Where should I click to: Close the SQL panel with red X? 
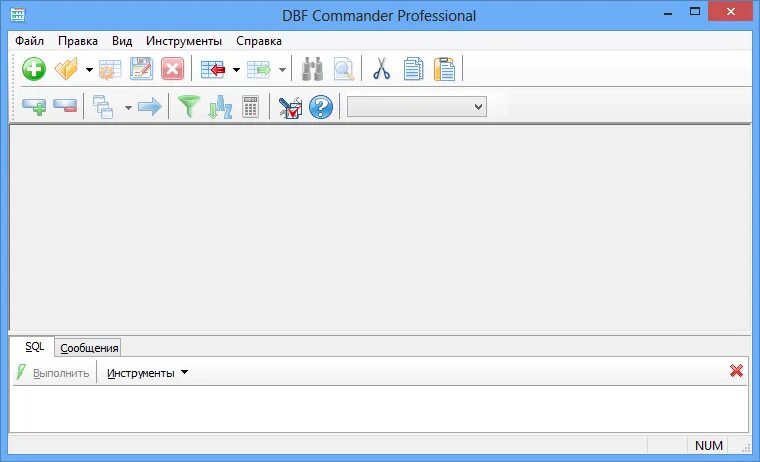click(736, 371)
